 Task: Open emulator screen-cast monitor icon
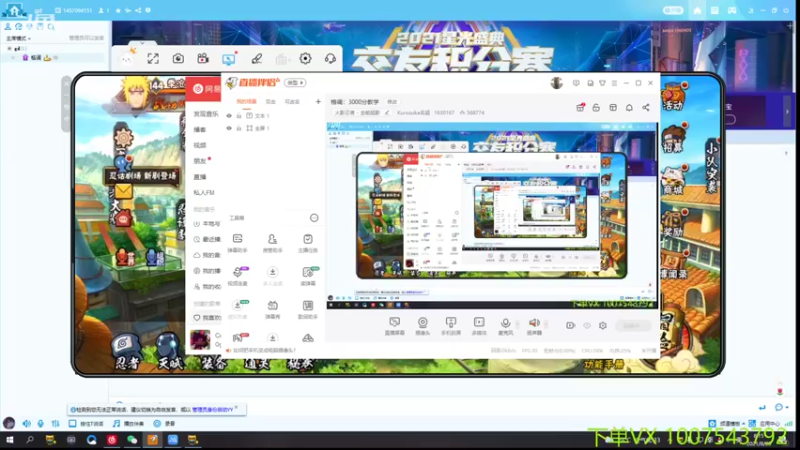coord(229,59)
